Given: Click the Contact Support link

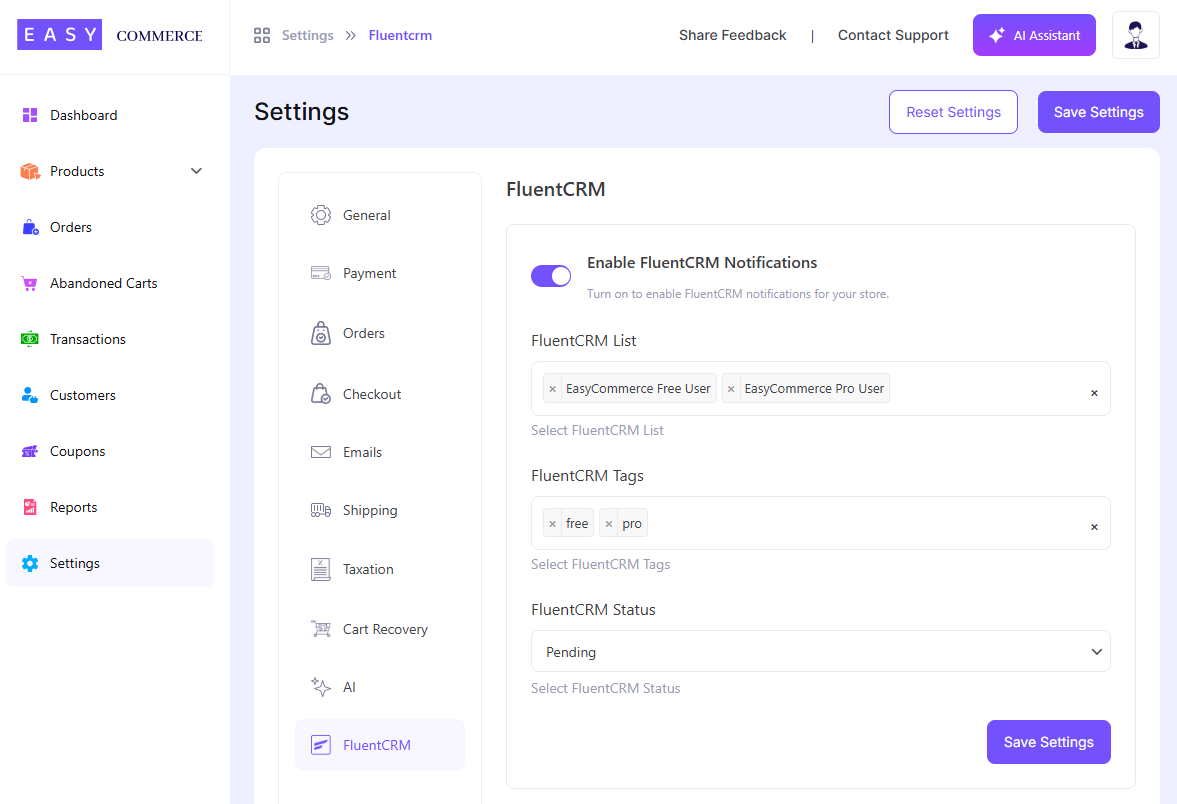Looking at the screenshot, I should (893, 35).
